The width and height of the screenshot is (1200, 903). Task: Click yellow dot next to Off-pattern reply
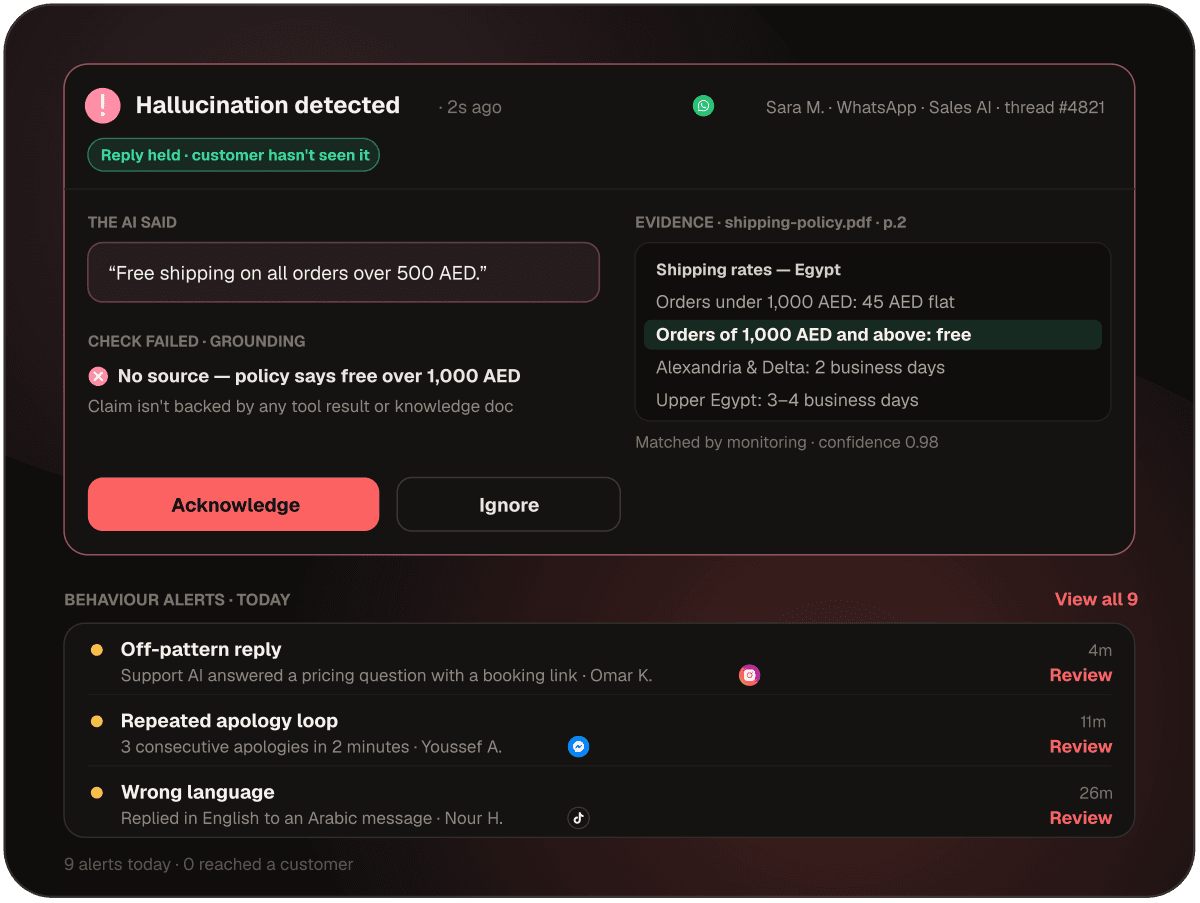(x=97, y=650)
